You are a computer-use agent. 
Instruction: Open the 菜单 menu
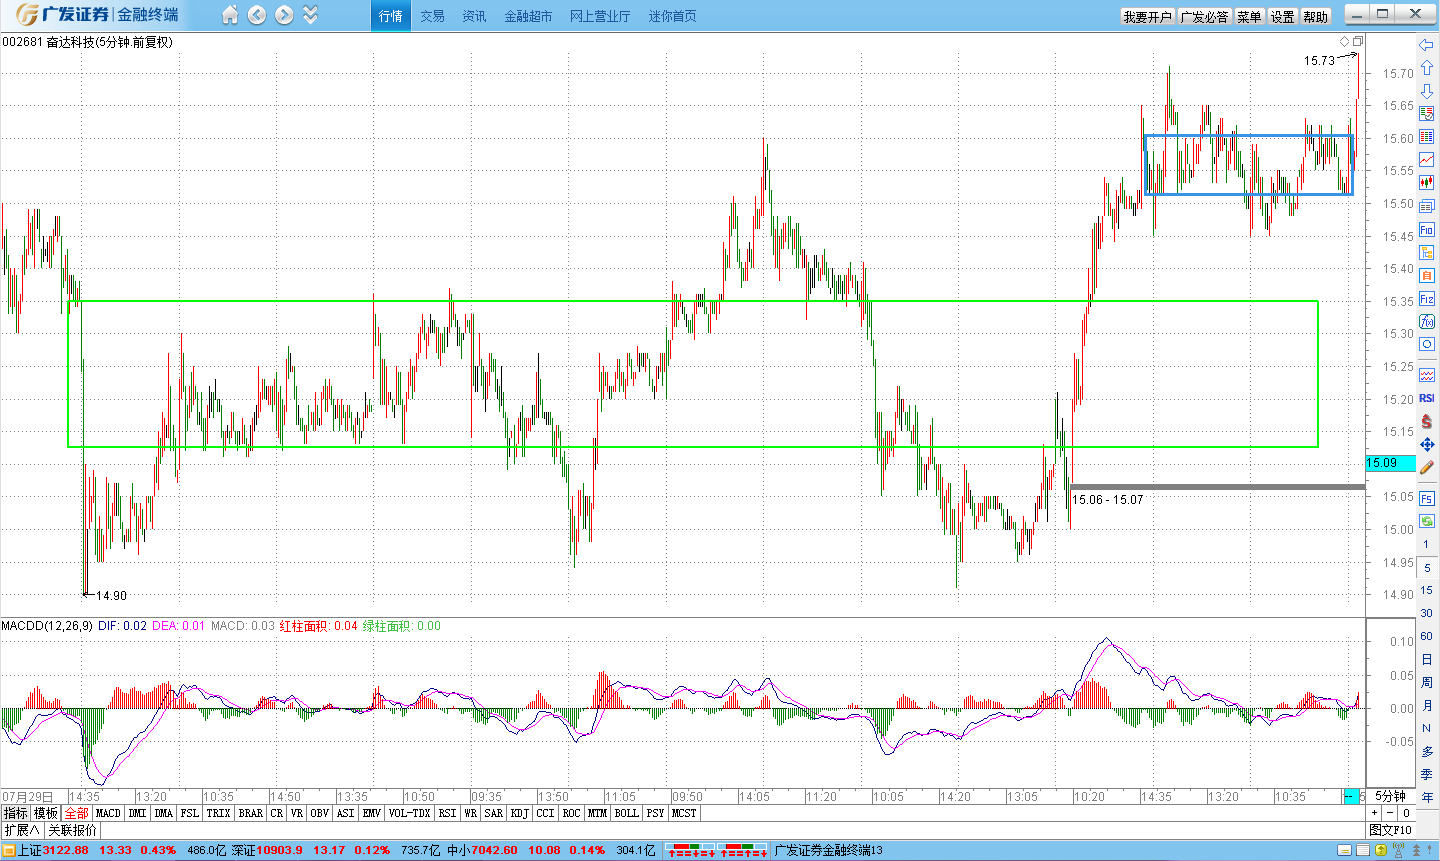pyautogui.click(x=1249, y=17)
